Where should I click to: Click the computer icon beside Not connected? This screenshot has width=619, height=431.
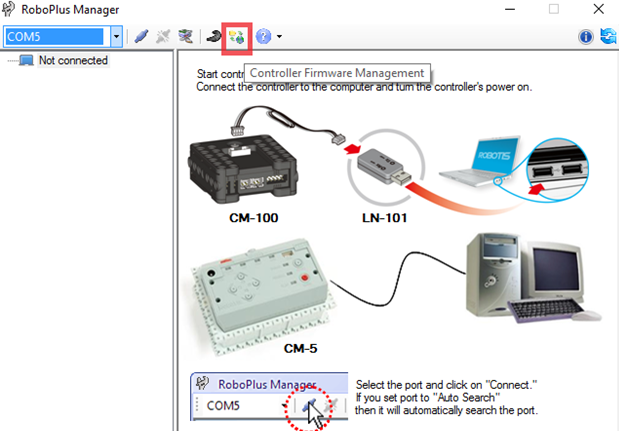(26, 60)
